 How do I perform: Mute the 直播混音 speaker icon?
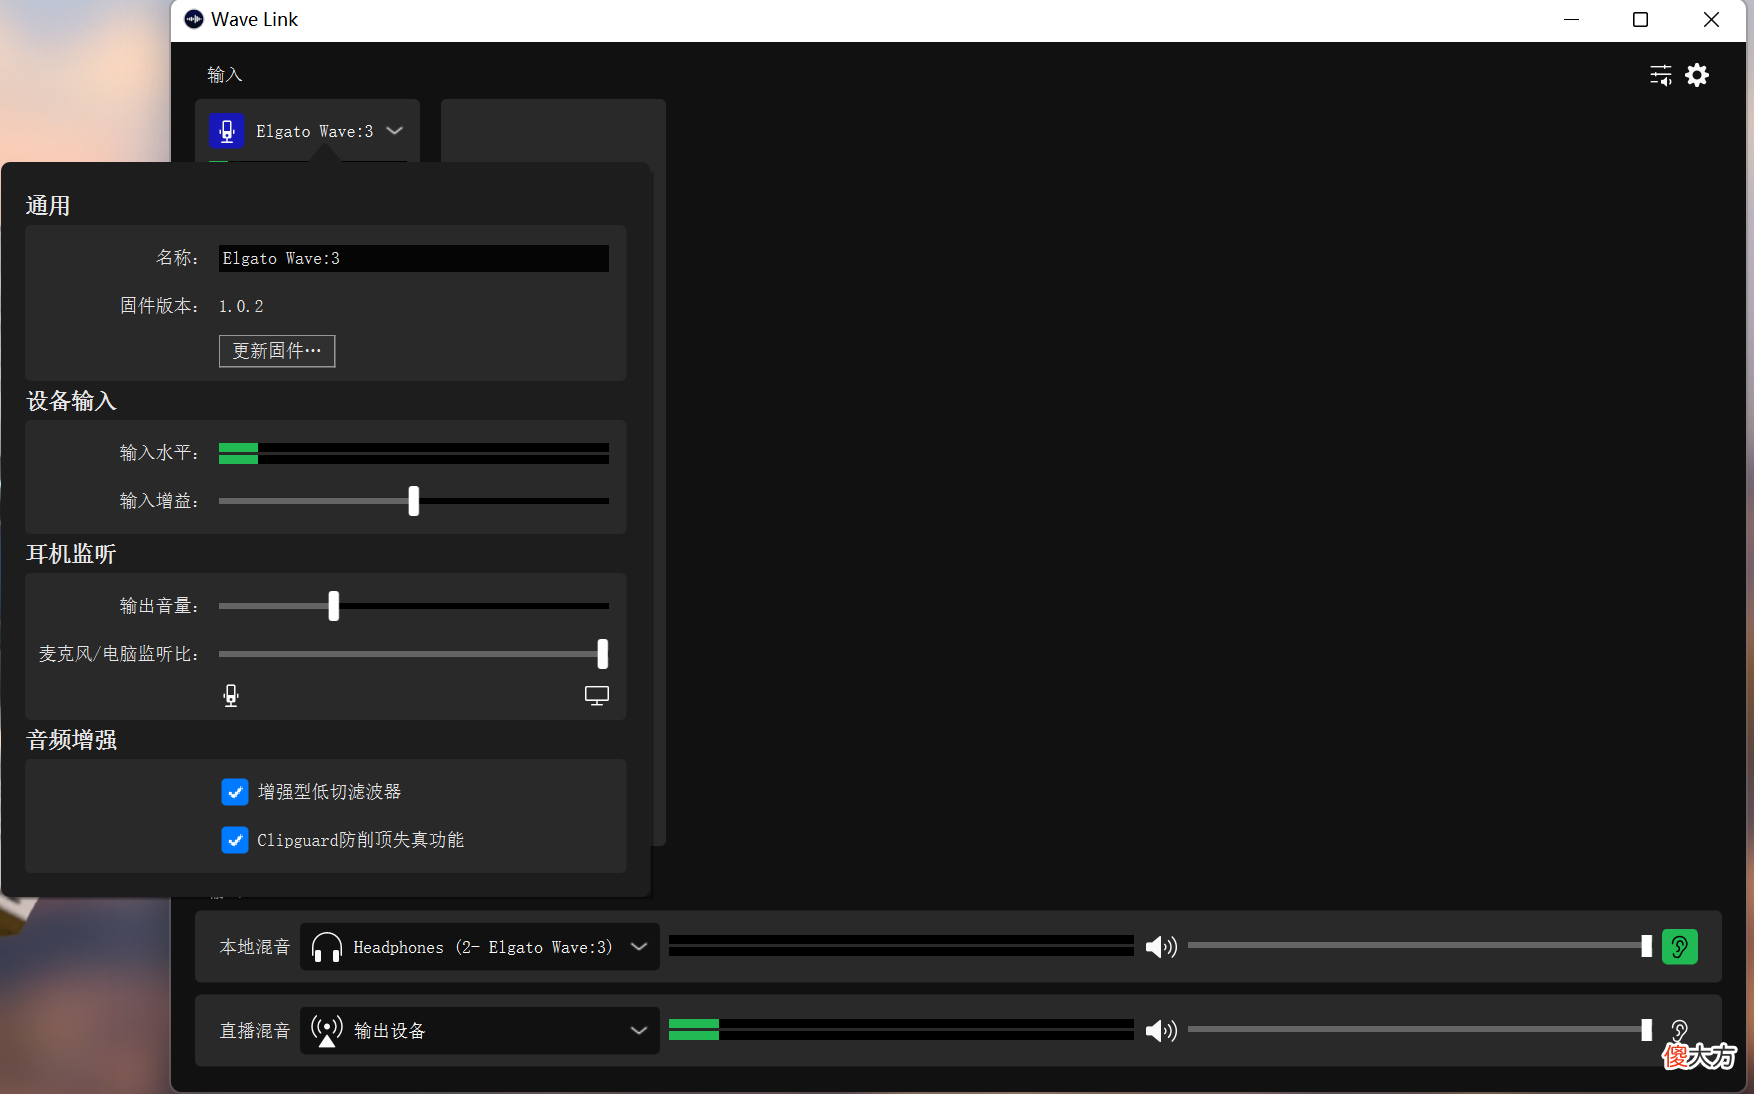coord(1161,1031)
